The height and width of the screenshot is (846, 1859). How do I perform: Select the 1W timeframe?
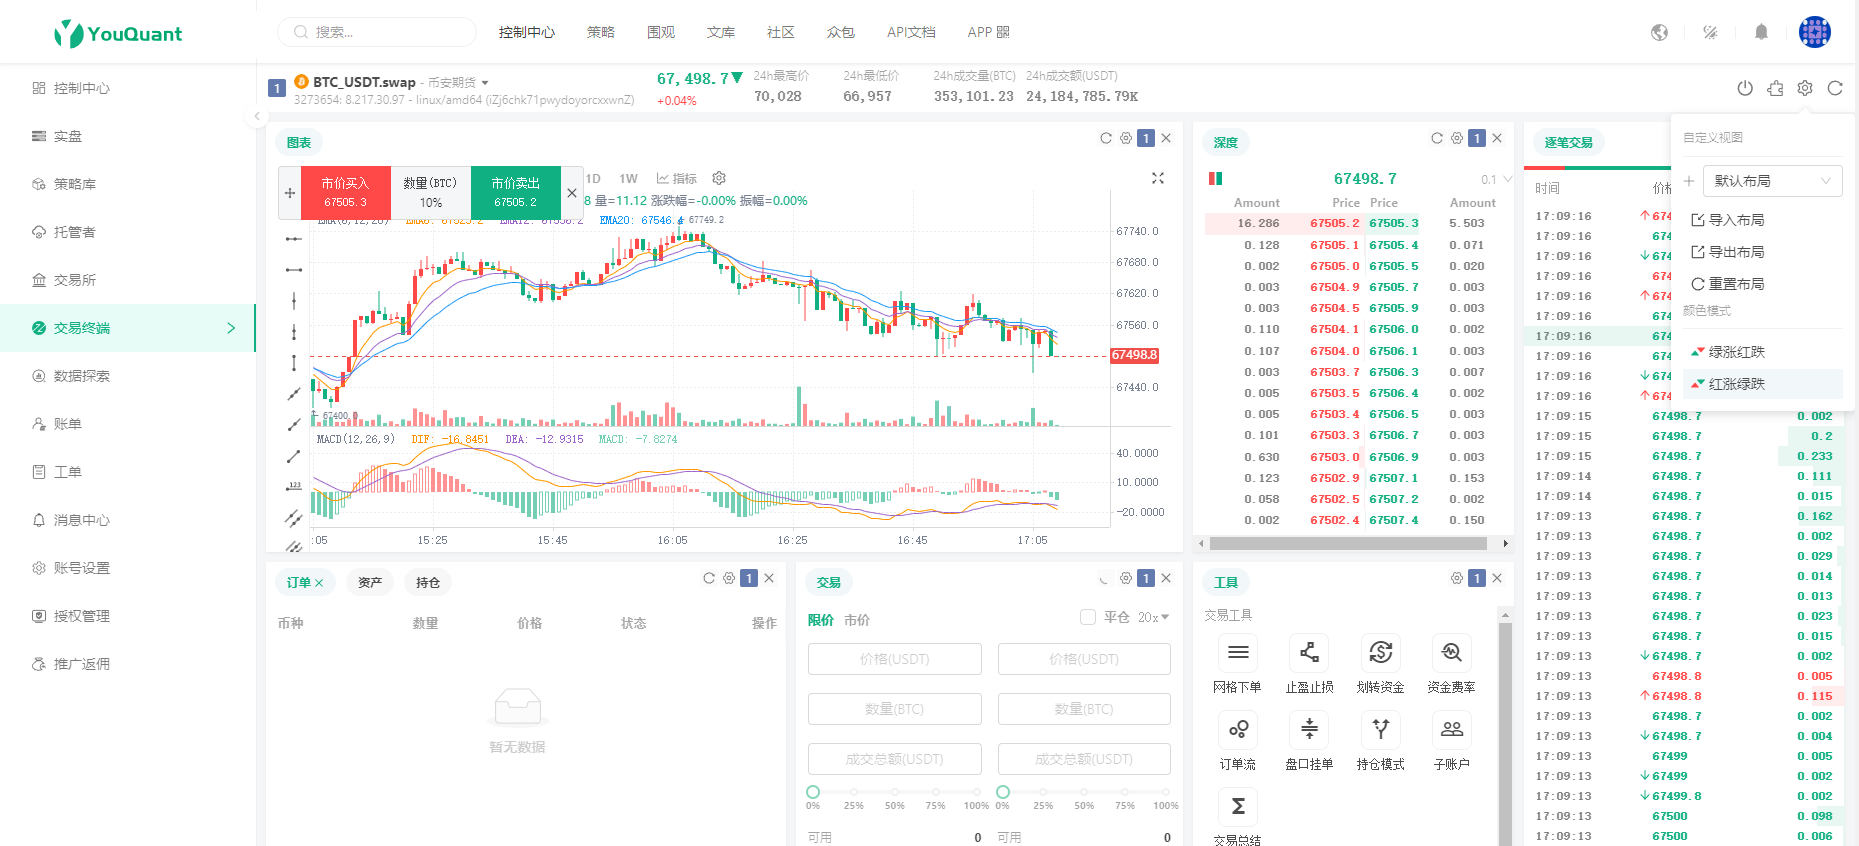pyautogui.click(x=628, y=178)
